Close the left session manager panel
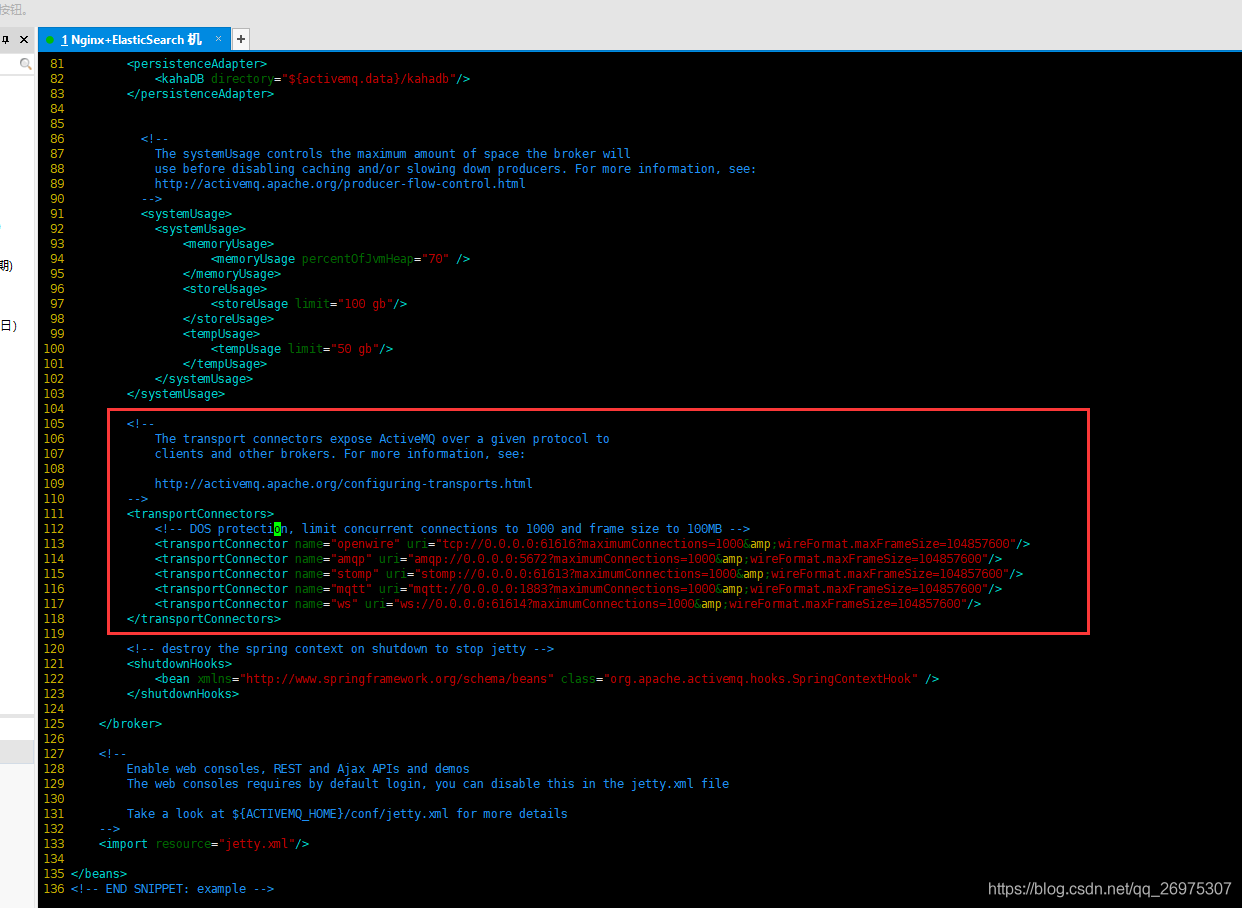The height and width of the screenshot is (908, 1242). pos(25,39)
